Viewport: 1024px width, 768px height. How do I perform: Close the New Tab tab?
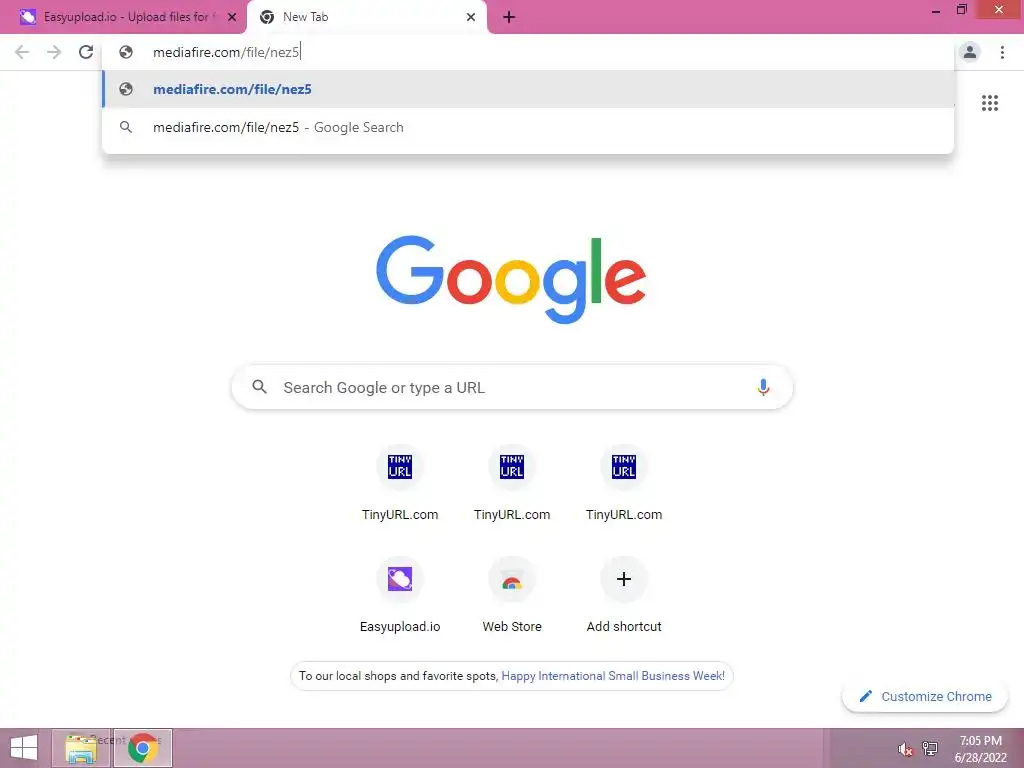pyautogui.click(x=471, y=18)
